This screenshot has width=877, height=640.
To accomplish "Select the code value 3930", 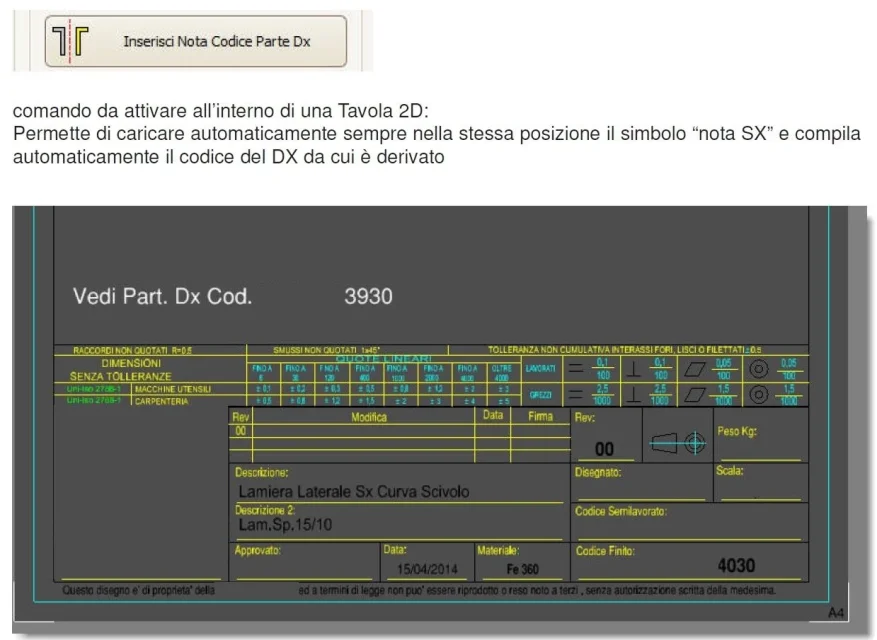I will coord(369,297).
